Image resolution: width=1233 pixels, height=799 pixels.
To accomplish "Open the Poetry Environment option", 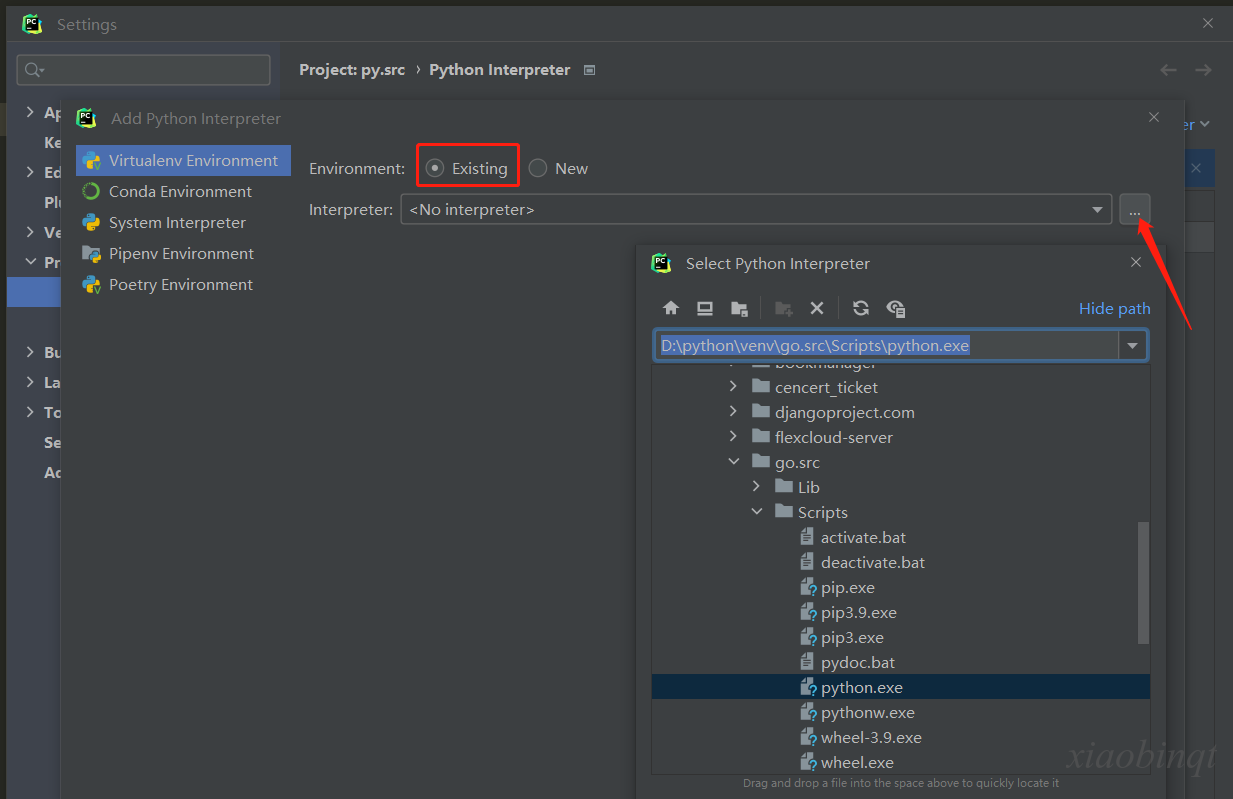I will 183,284.
